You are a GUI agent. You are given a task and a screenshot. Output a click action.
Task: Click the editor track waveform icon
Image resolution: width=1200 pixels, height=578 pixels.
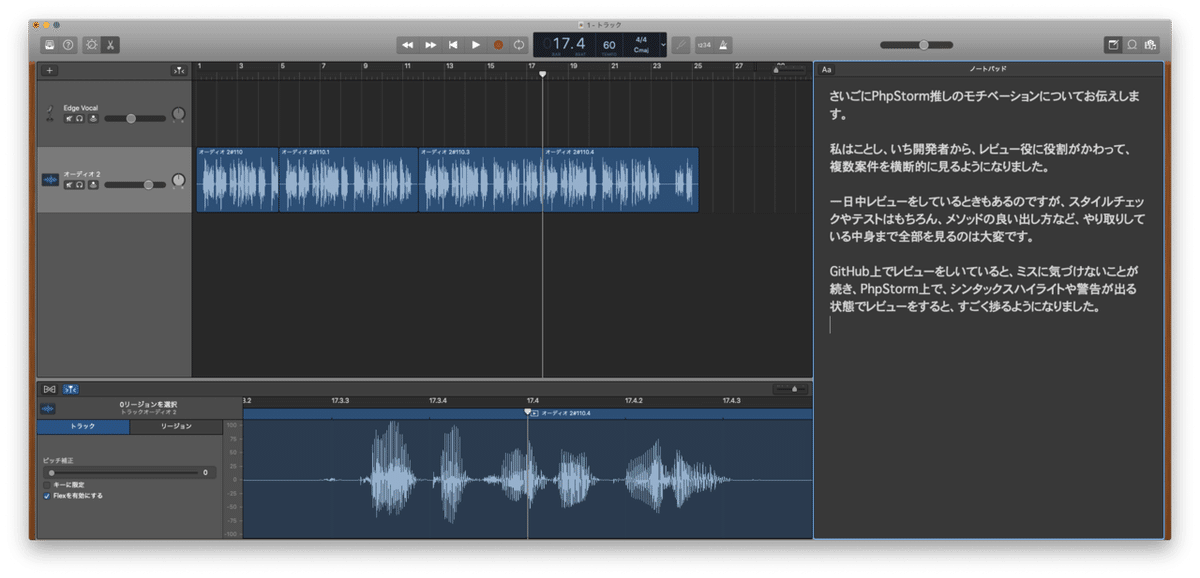pos(48,408)
